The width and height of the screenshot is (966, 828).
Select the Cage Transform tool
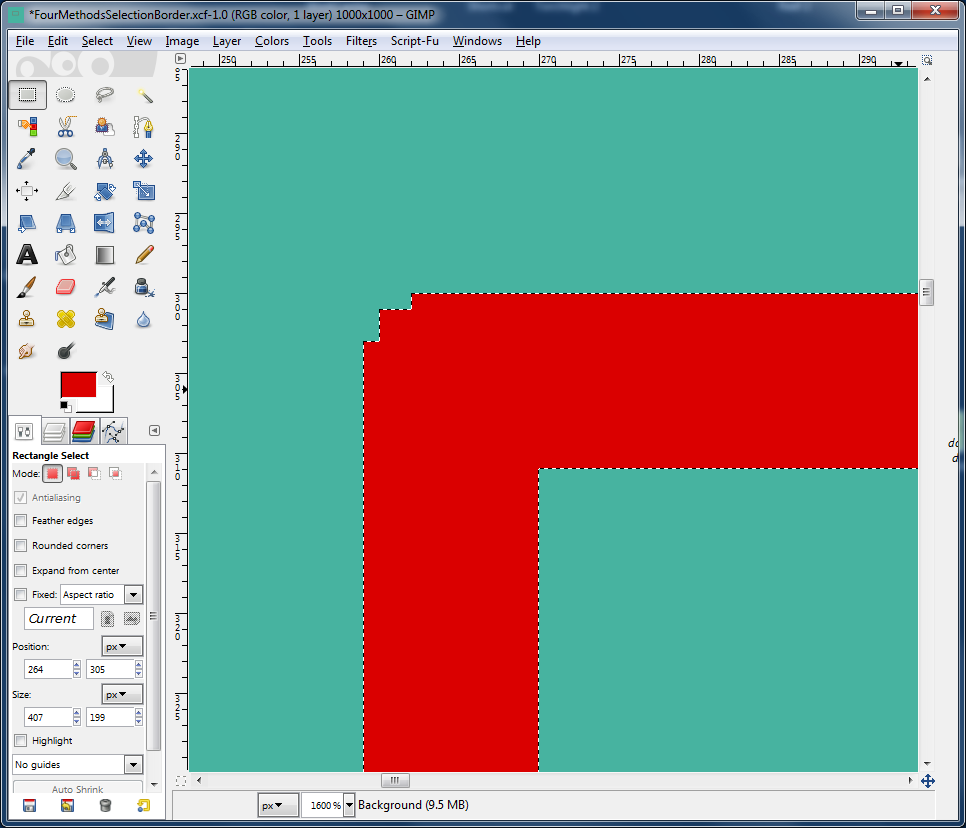(x=144, y=223)
